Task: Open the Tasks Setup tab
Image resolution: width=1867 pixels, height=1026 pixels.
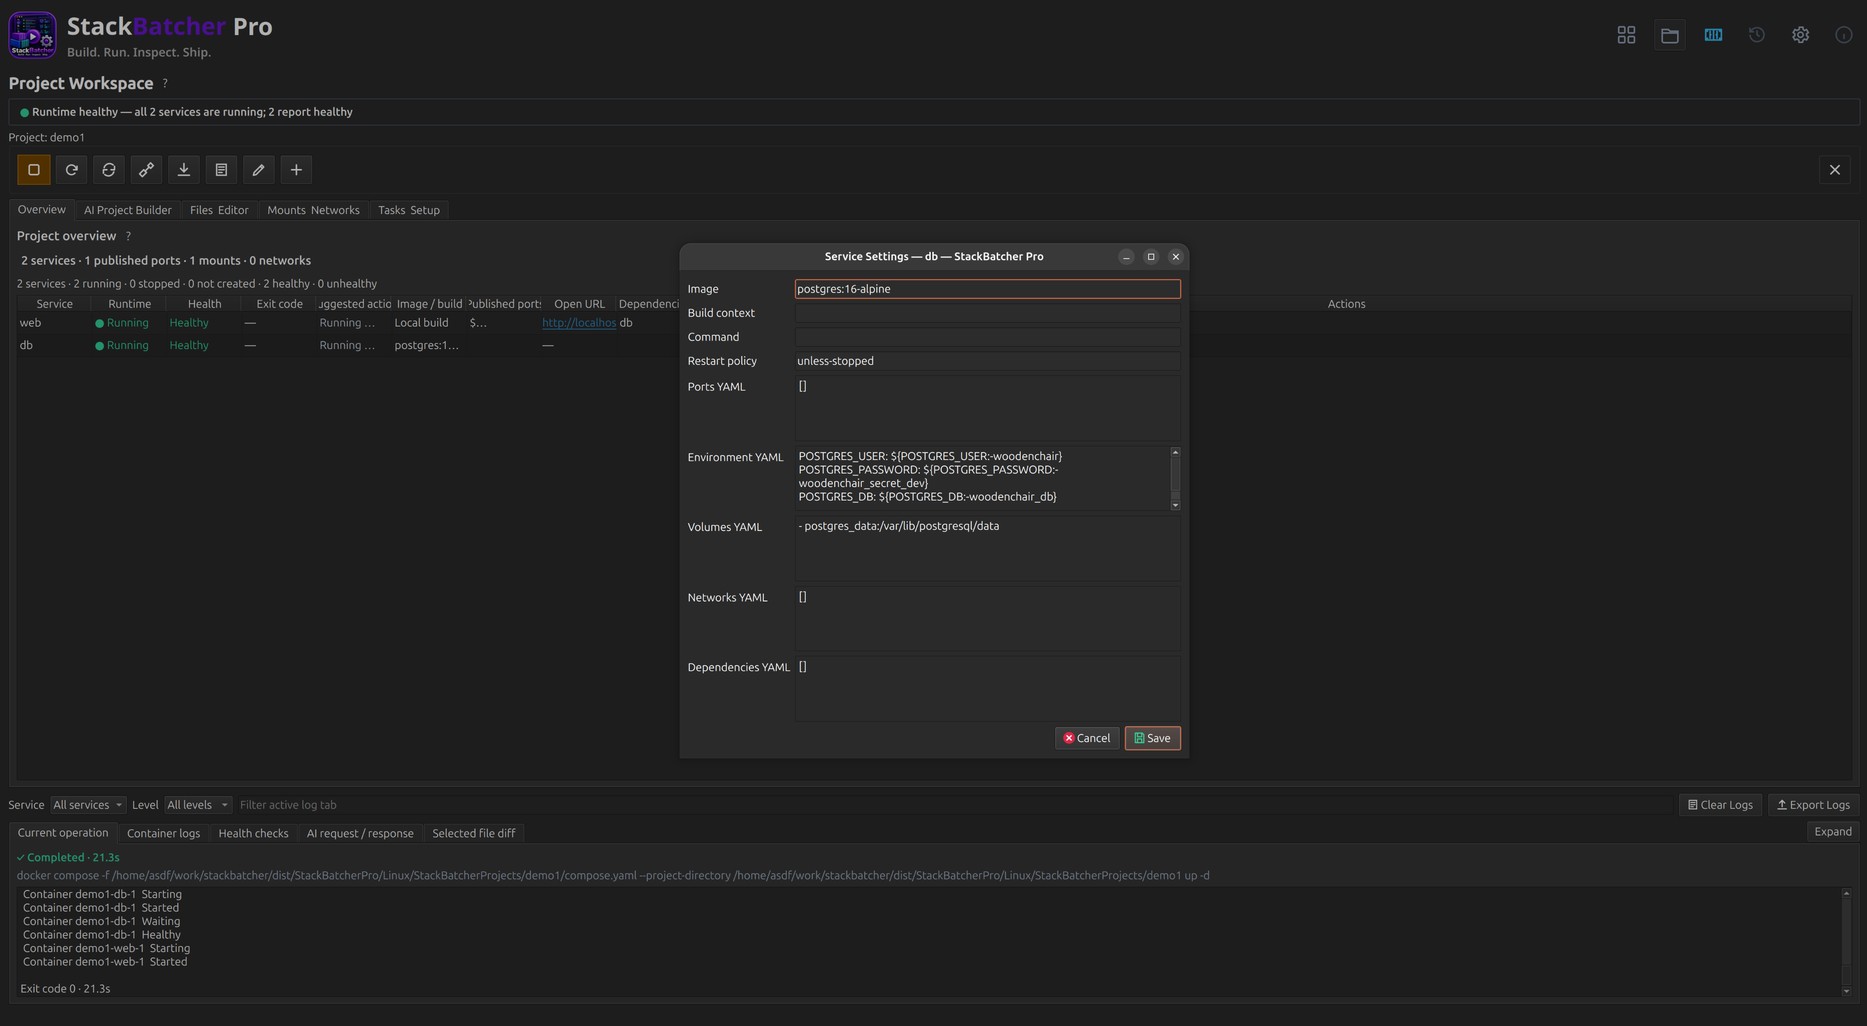Action: [409, 210]
